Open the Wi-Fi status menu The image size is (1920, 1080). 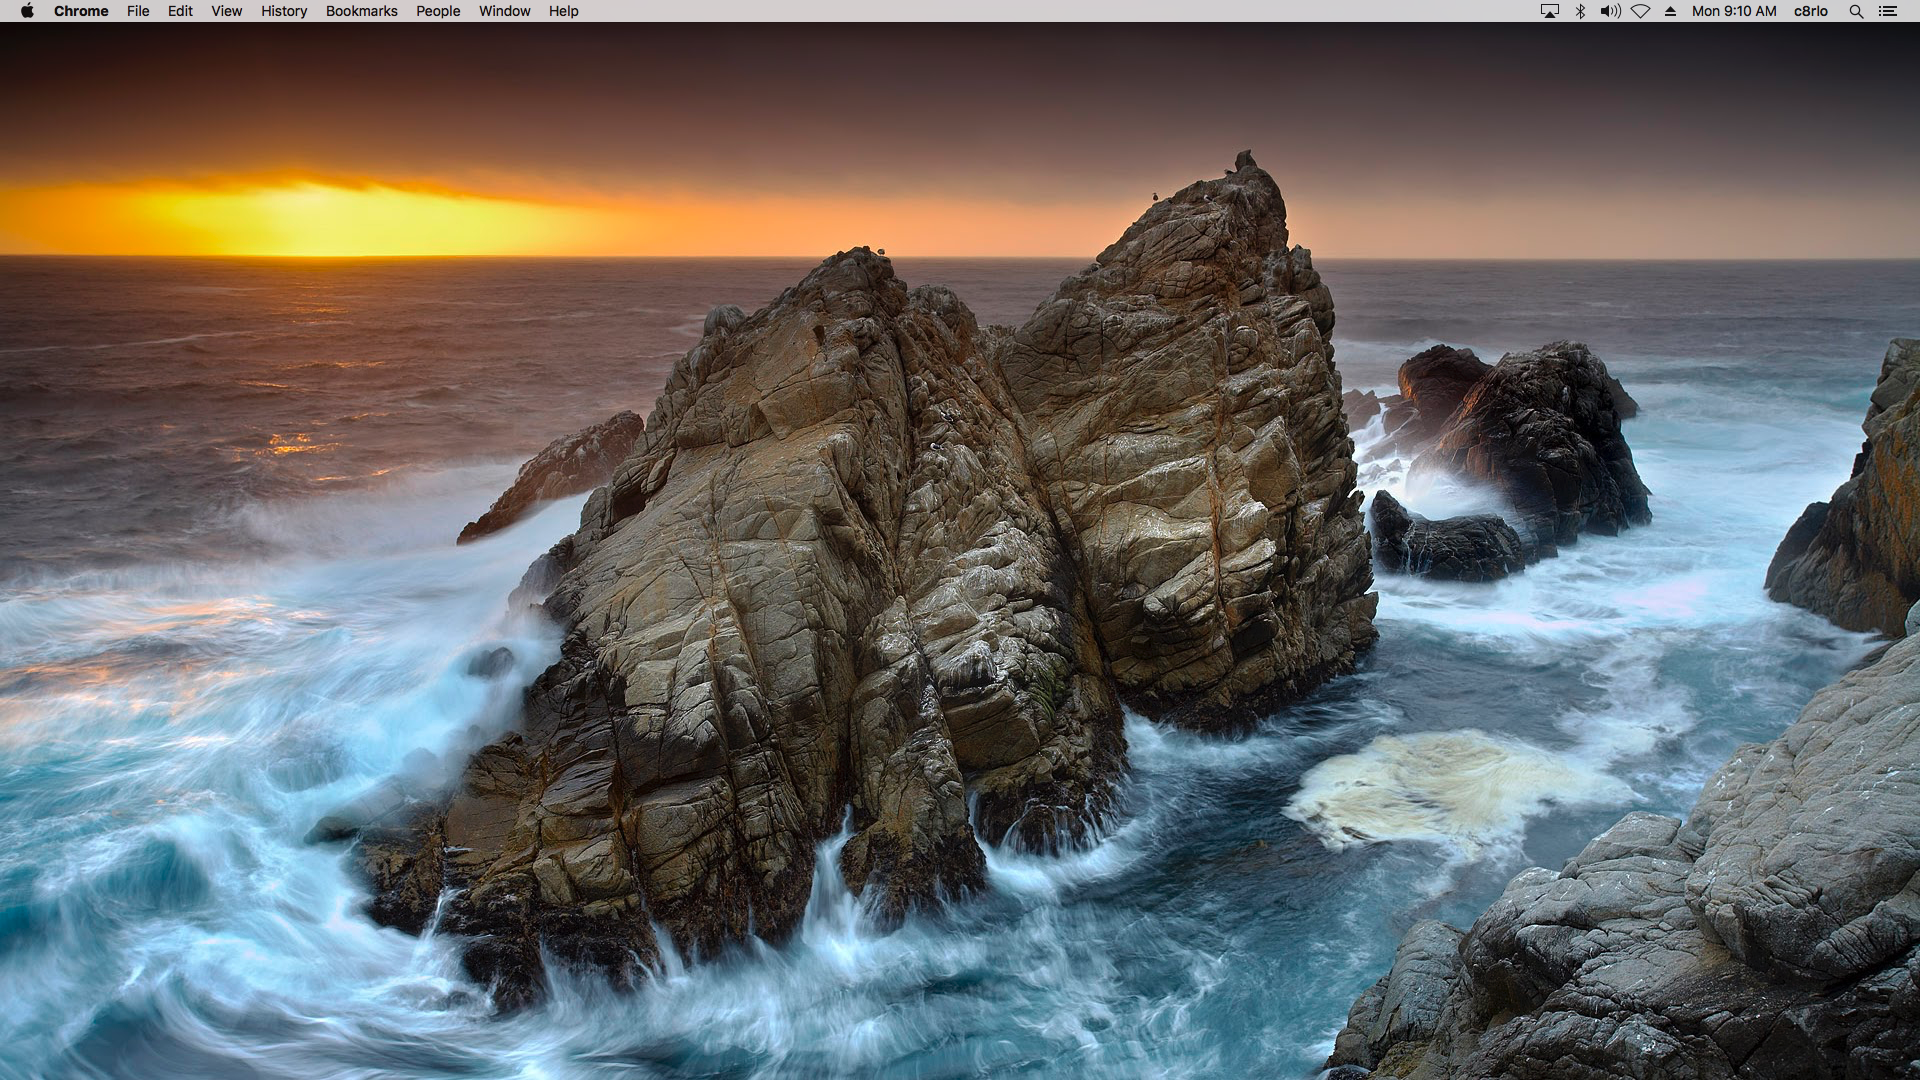[1640, 11]
